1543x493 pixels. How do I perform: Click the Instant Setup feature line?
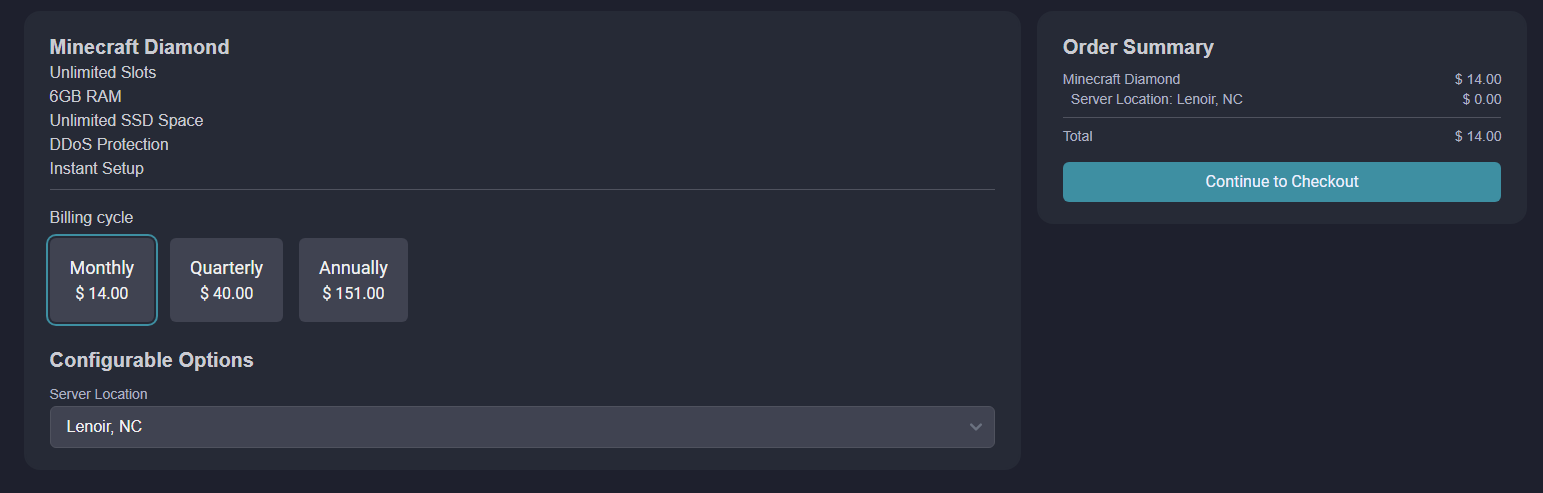coord(97,169)
